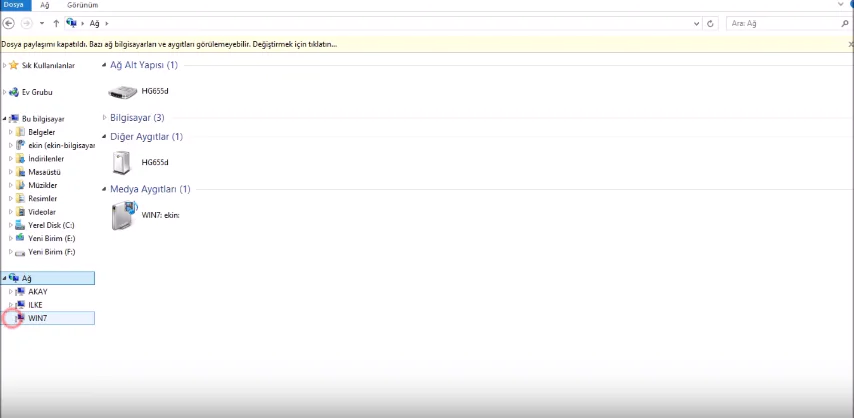Select ILKE computer in tree
Image resolution: width=854 pixels, height=418 pixels.
(x=35, y=305)
